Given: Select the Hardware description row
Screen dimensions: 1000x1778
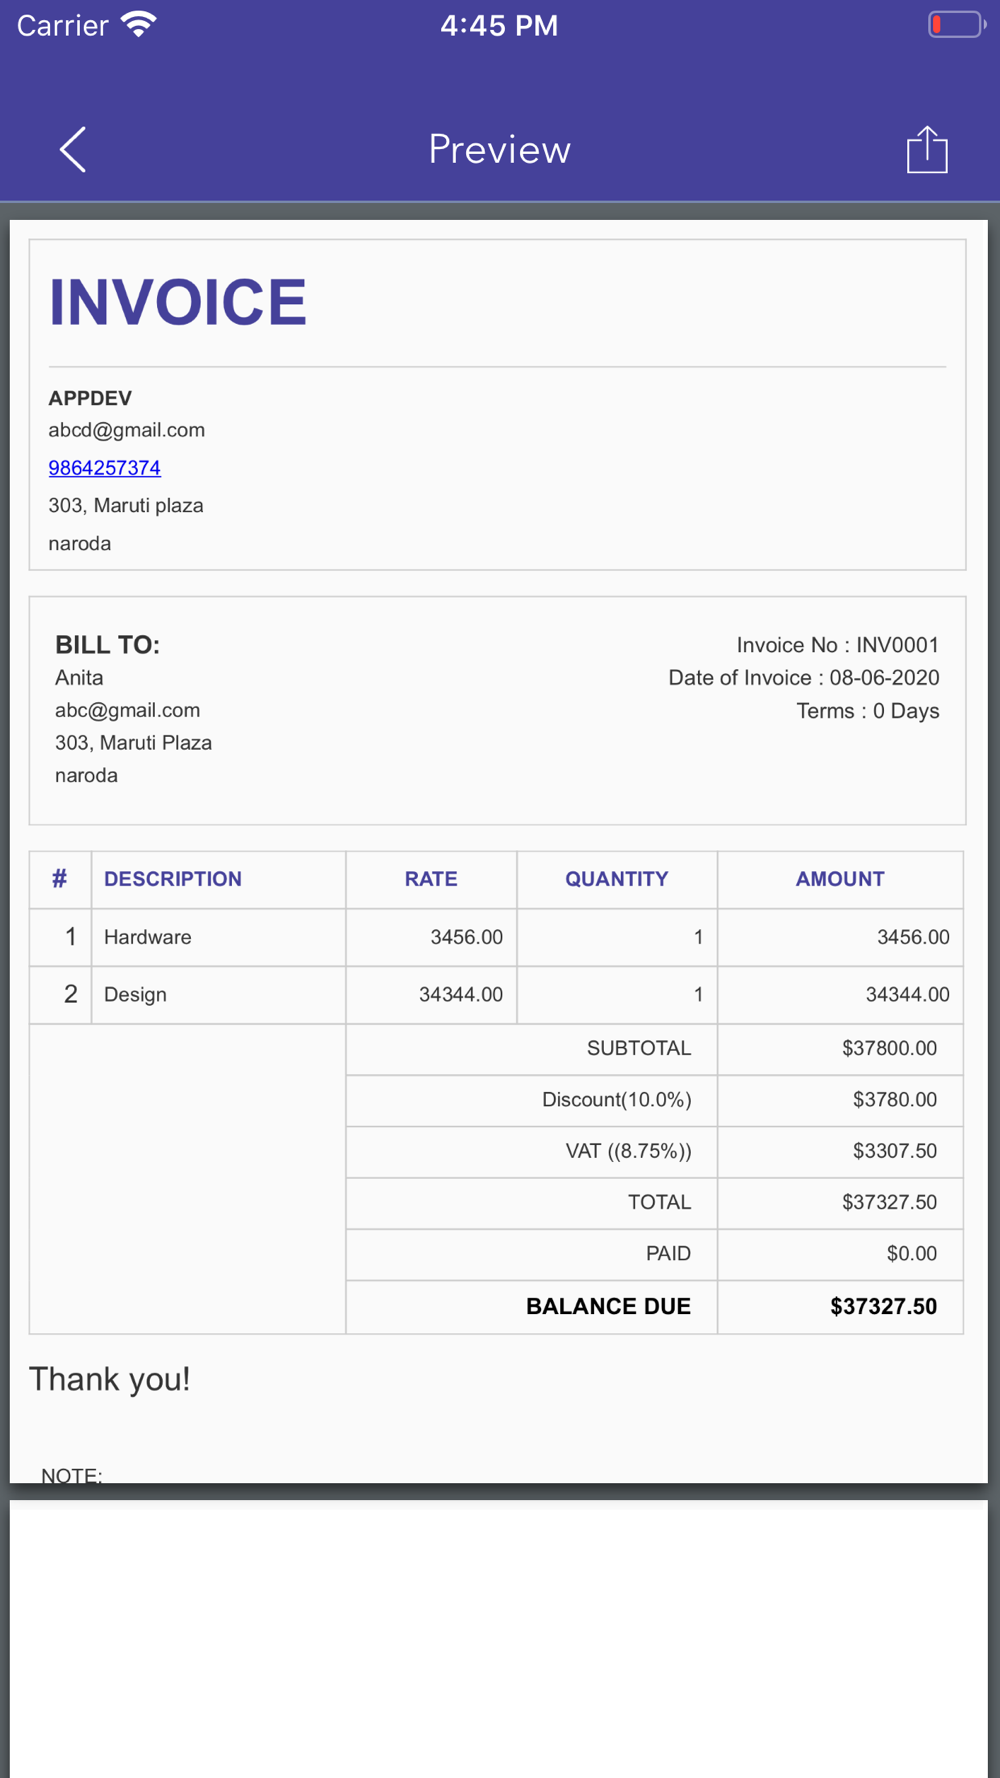Looking at the screenshot, I should tap(497, 937).
